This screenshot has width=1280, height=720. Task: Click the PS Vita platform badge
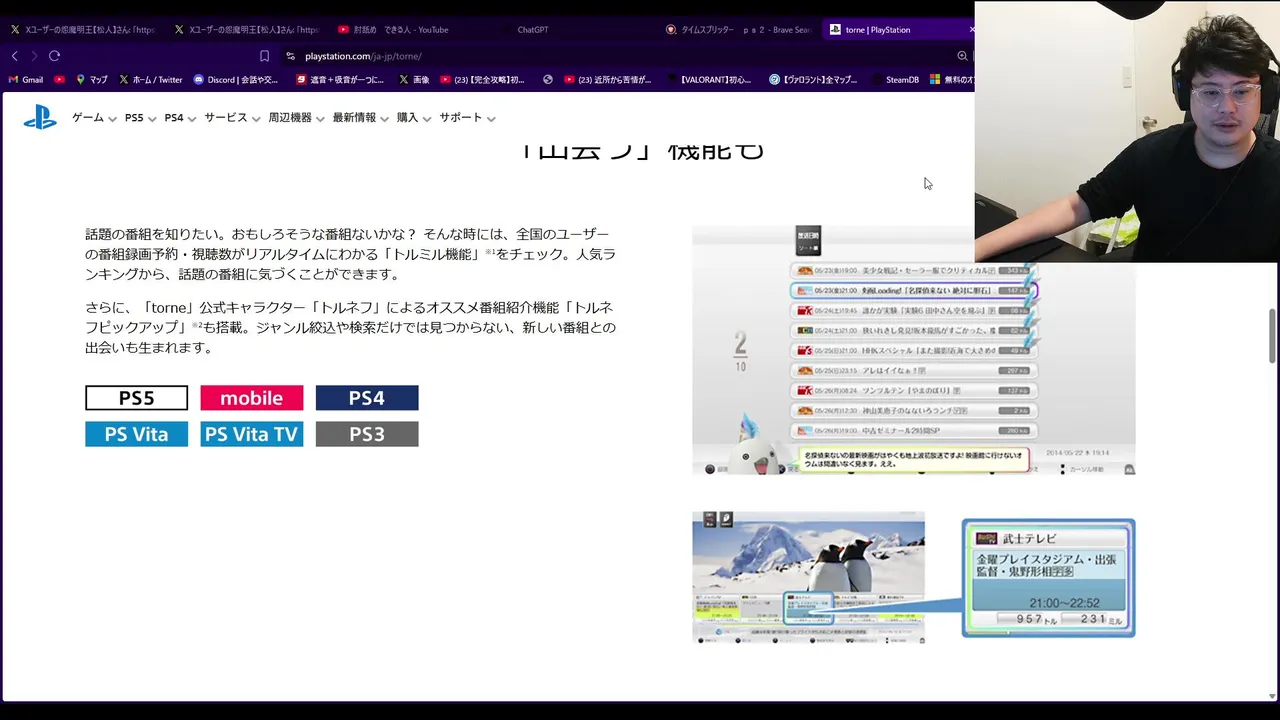(x=136, y=434)
